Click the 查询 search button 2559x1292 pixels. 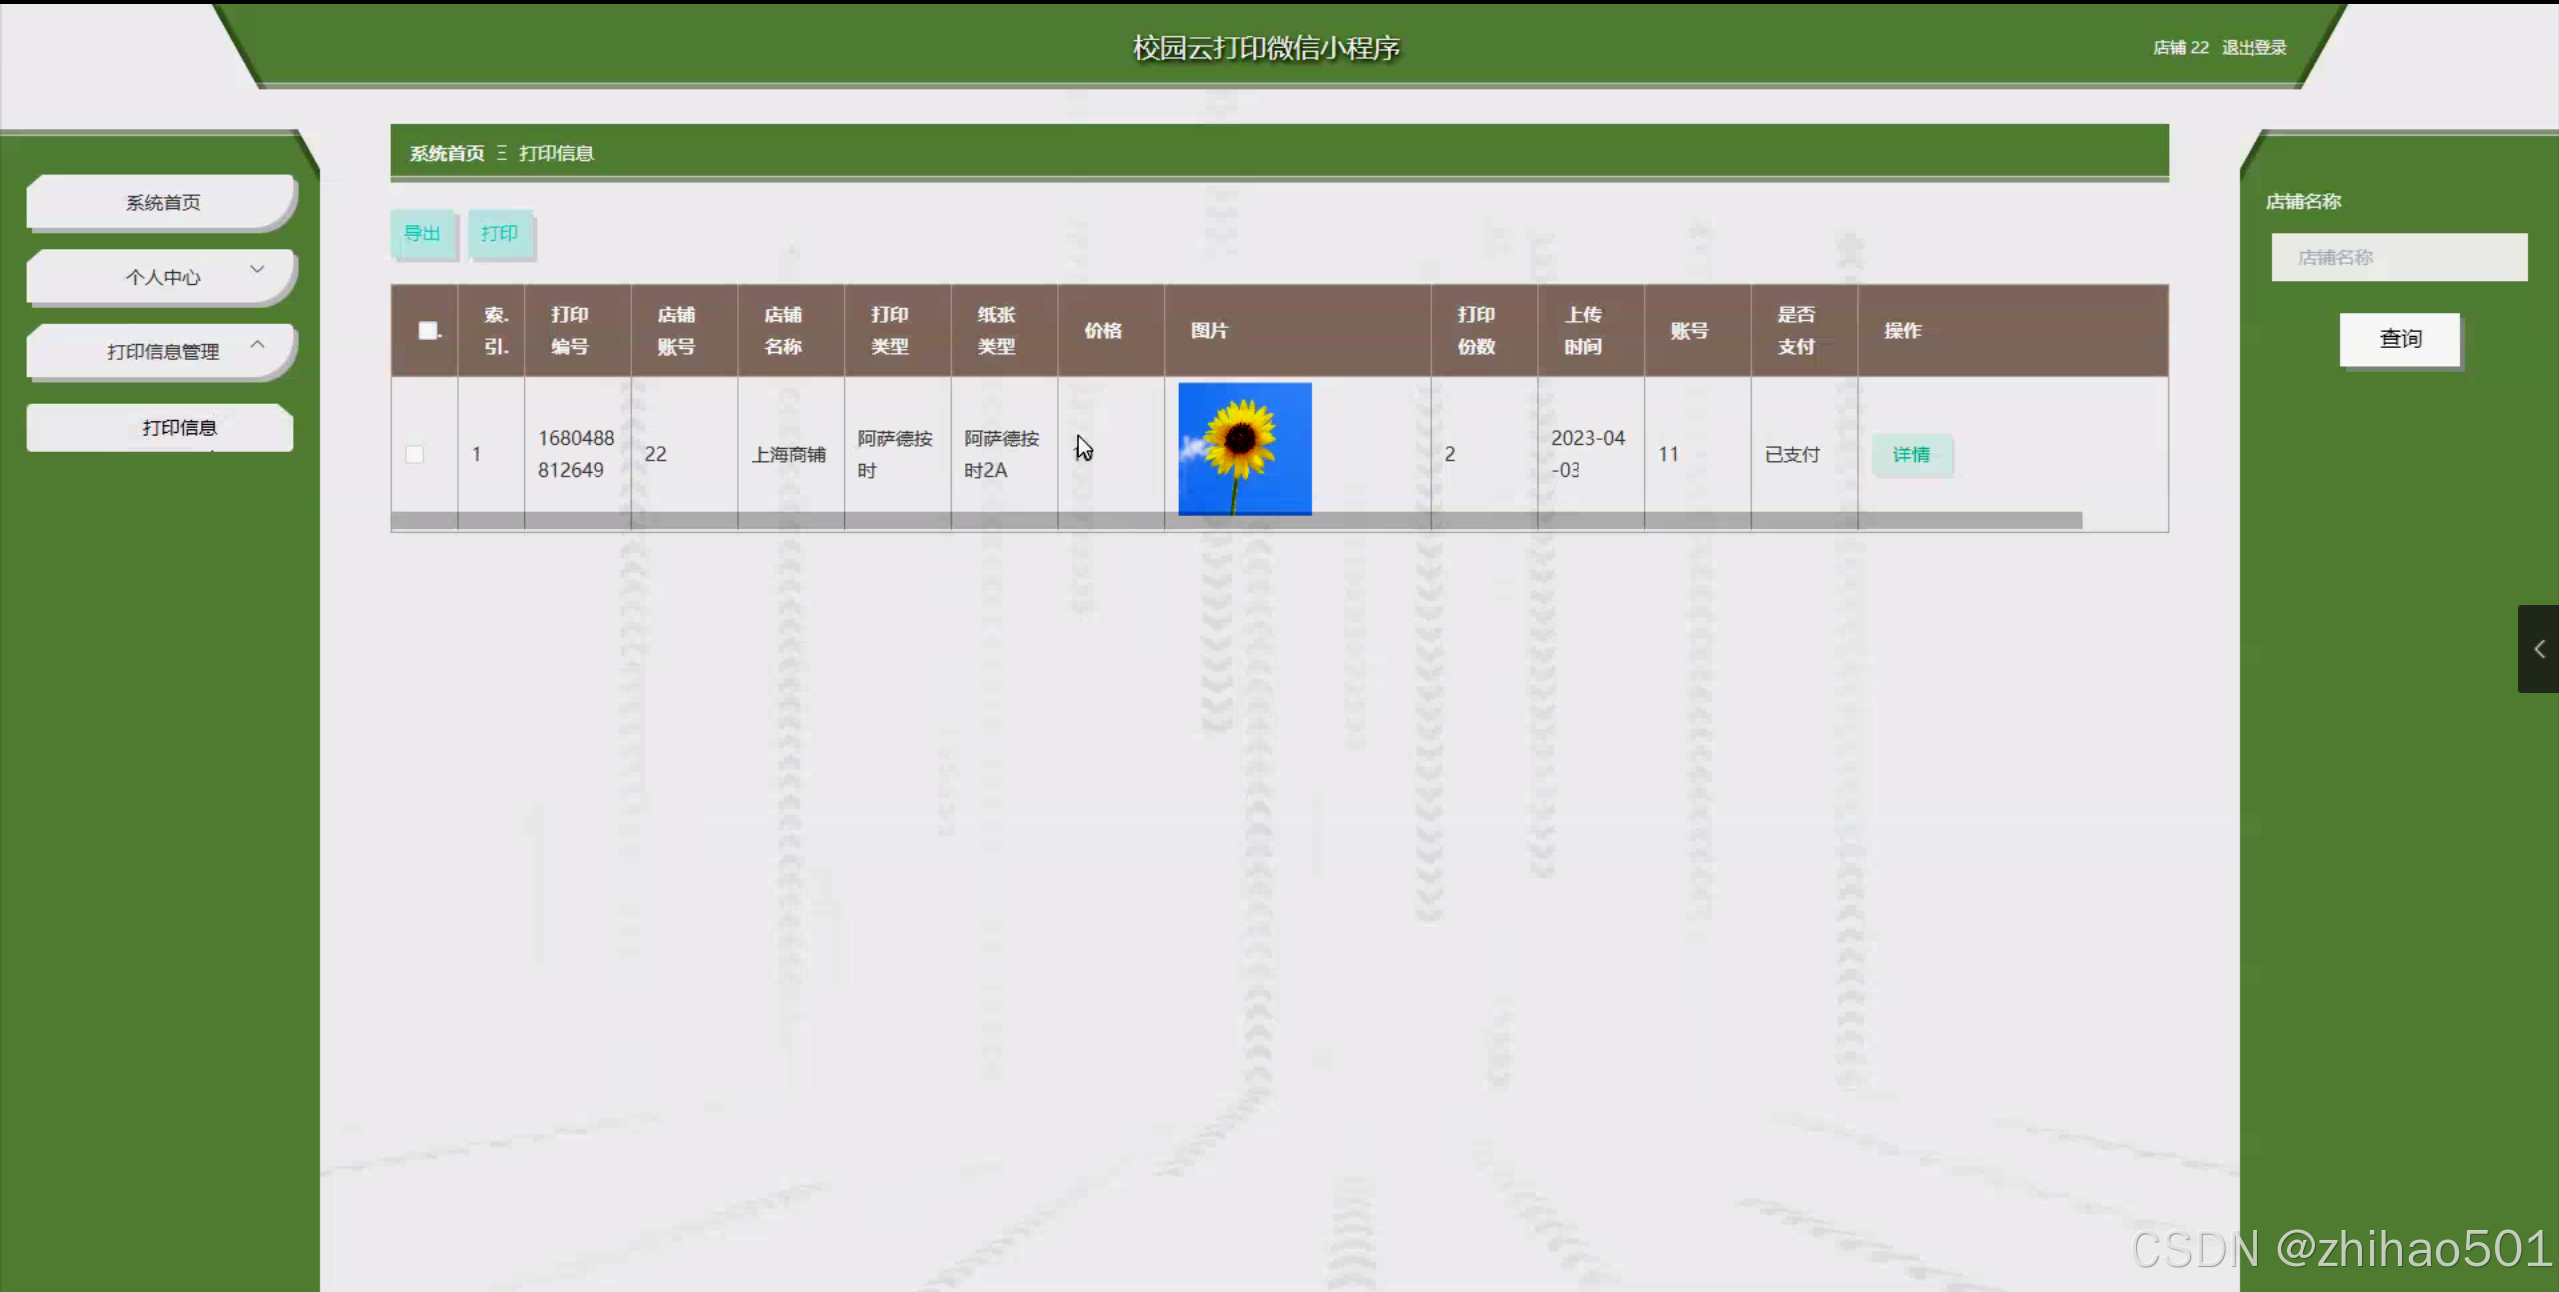point(2399,340)
